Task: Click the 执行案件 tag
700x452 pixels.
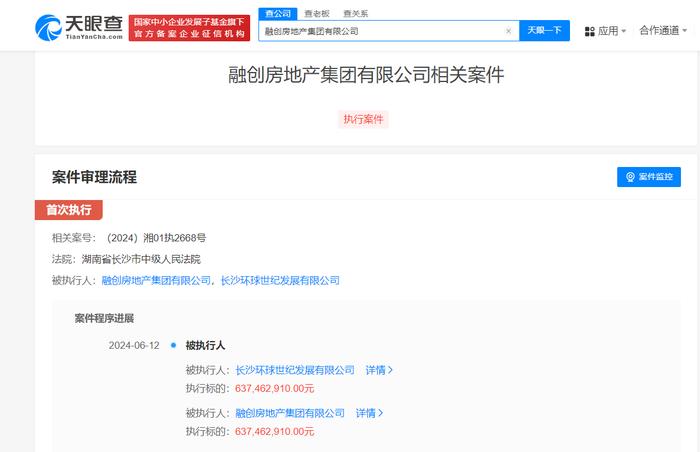Action: tap(363, 119)
